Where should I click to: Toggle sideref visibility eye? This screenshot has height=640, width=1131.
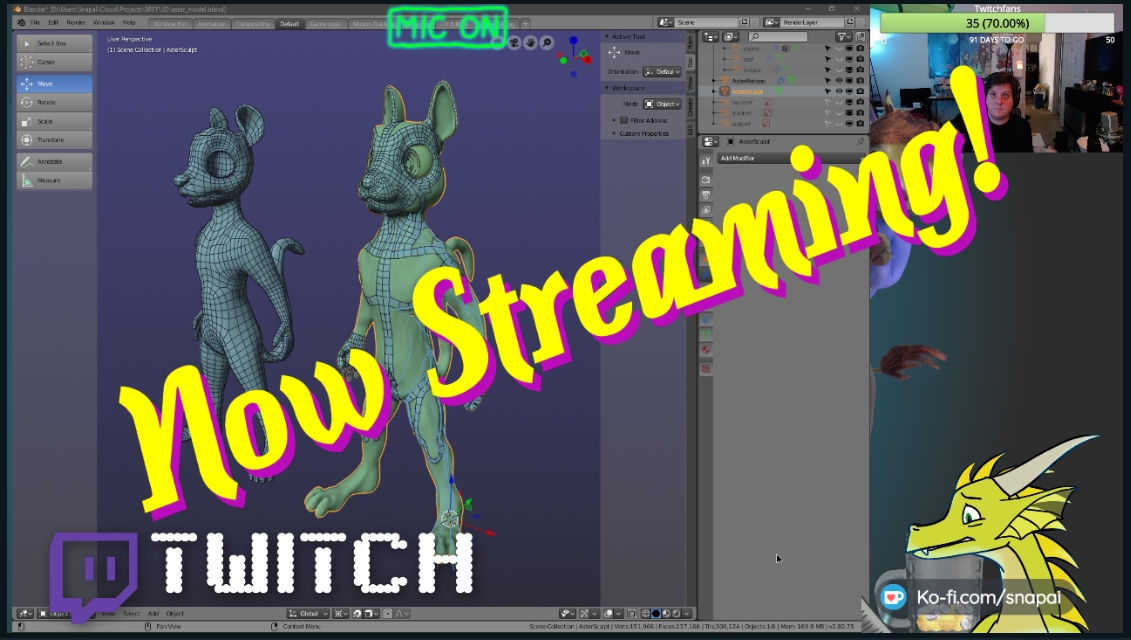[839, 124]
